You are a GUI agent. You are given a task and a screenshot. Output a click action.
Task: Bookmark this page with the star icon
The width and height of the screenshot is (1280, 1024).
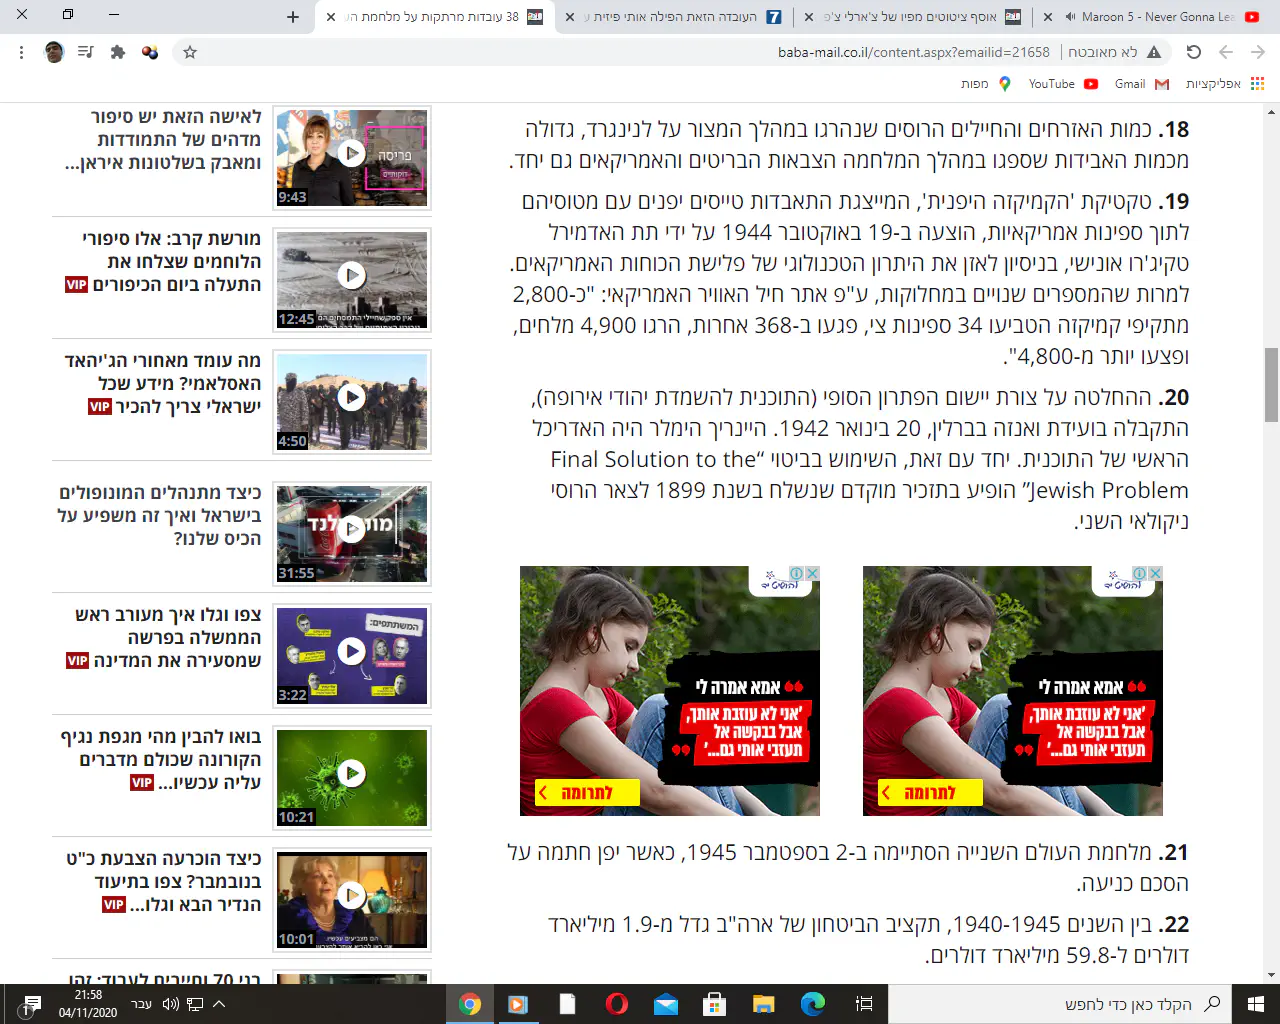click(x=190, y=52)
